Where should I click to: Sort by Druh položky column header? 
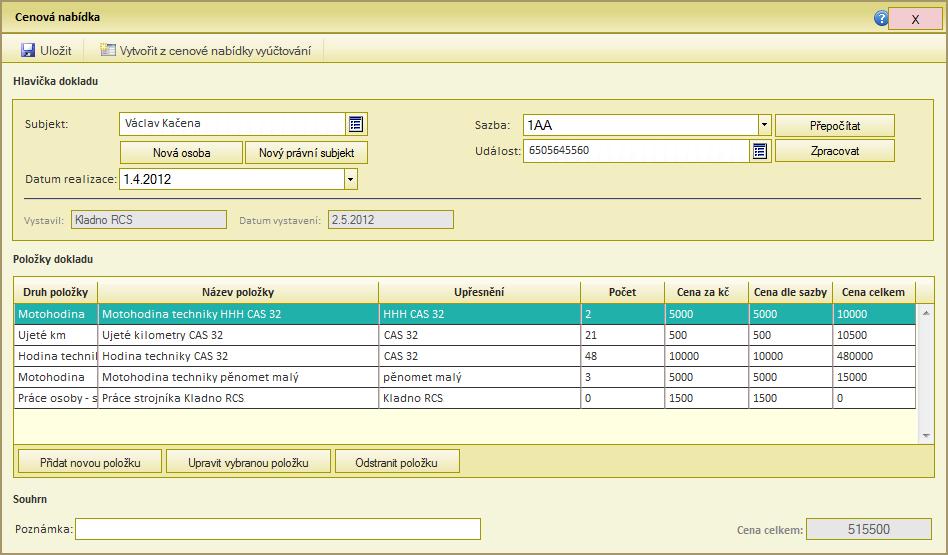click(56, 292)
